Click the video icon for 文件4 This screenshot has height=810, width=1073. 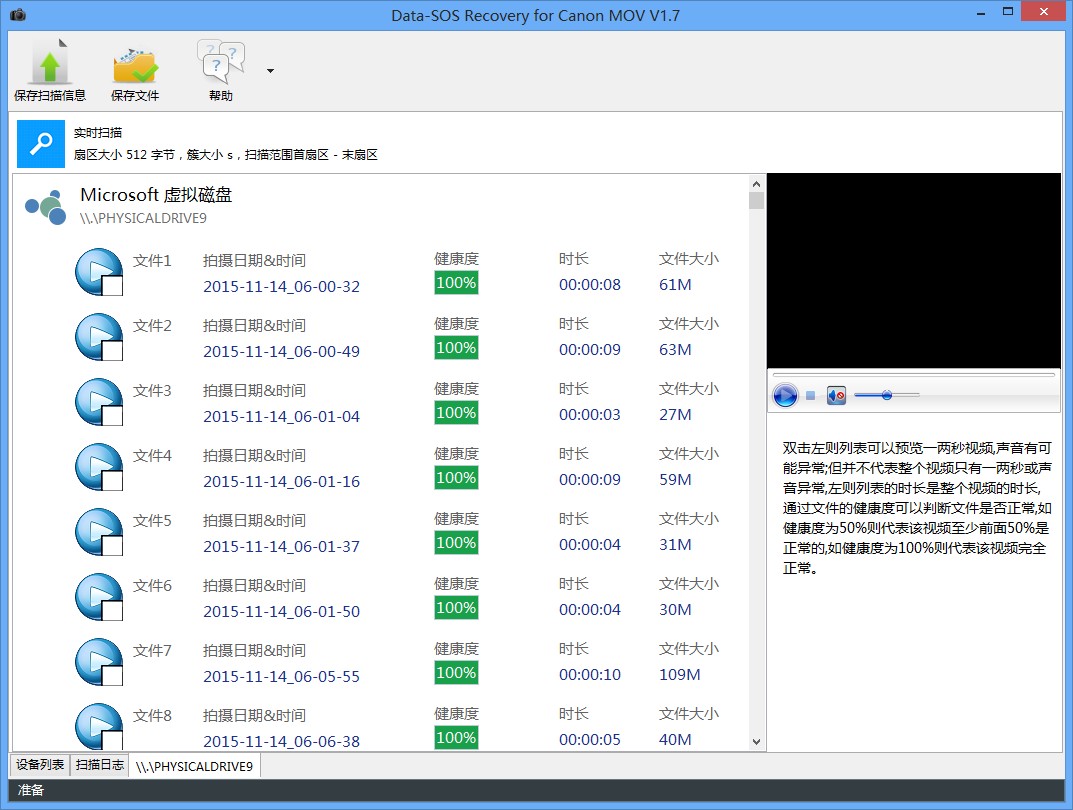pos(98,466)
